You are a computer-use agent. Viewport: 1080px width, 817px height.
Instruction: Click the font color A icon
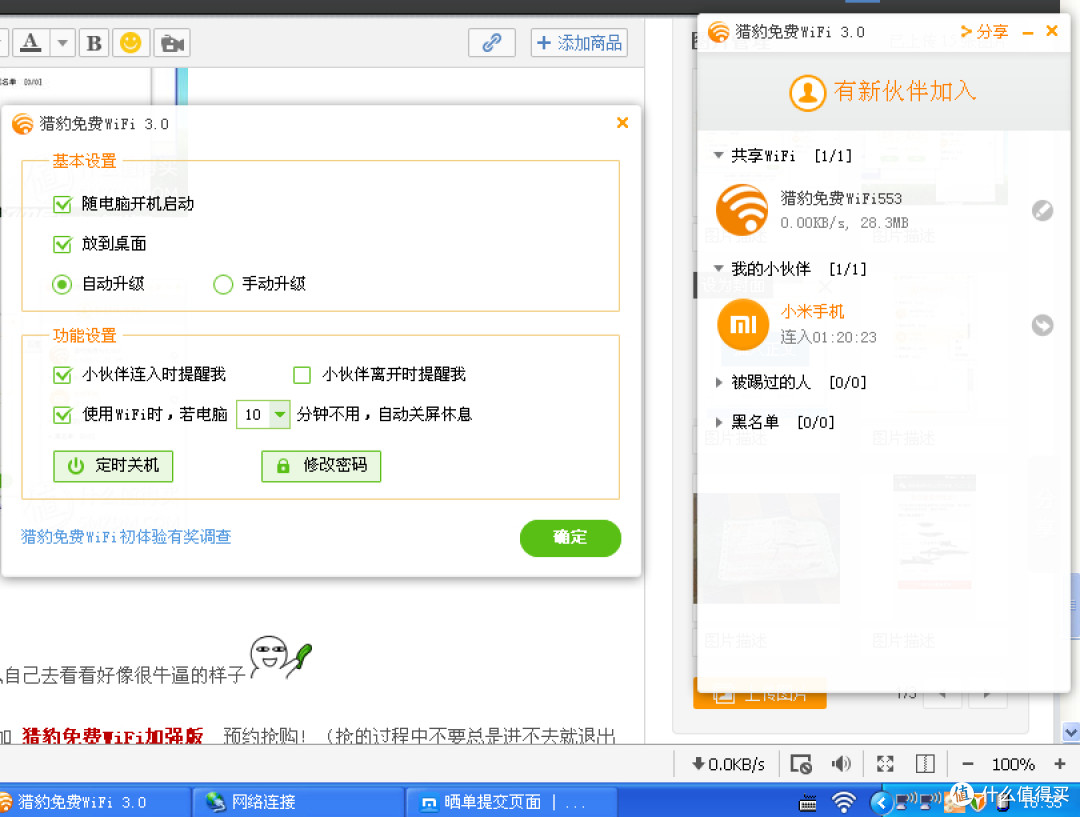coord(30,43)
